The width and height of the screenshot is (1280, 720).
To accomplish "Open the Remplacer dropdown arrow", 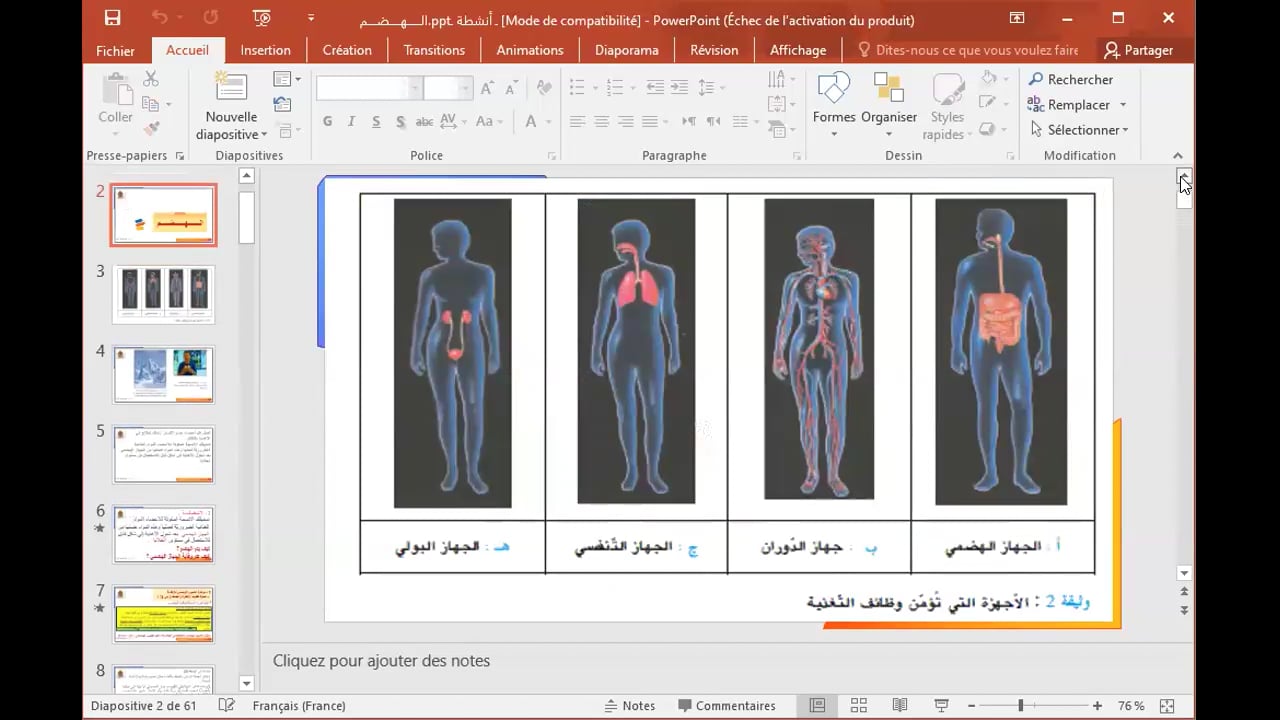I will point(1123,105).
